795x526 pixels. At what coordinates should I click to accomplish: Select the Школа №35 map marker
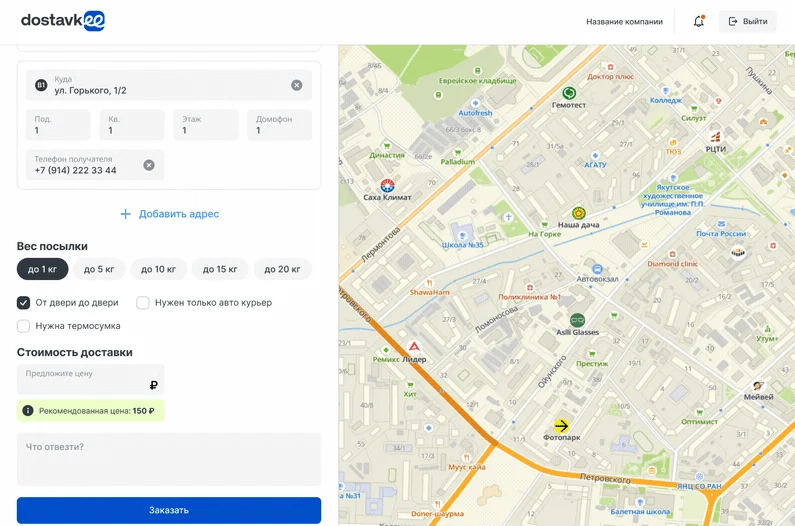tap(462, 235)
